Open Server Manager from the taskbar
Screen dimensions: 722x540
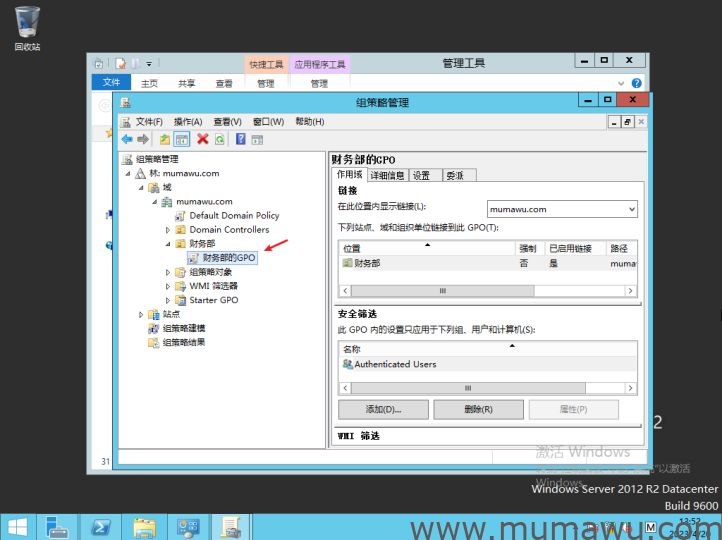[57, 526]
